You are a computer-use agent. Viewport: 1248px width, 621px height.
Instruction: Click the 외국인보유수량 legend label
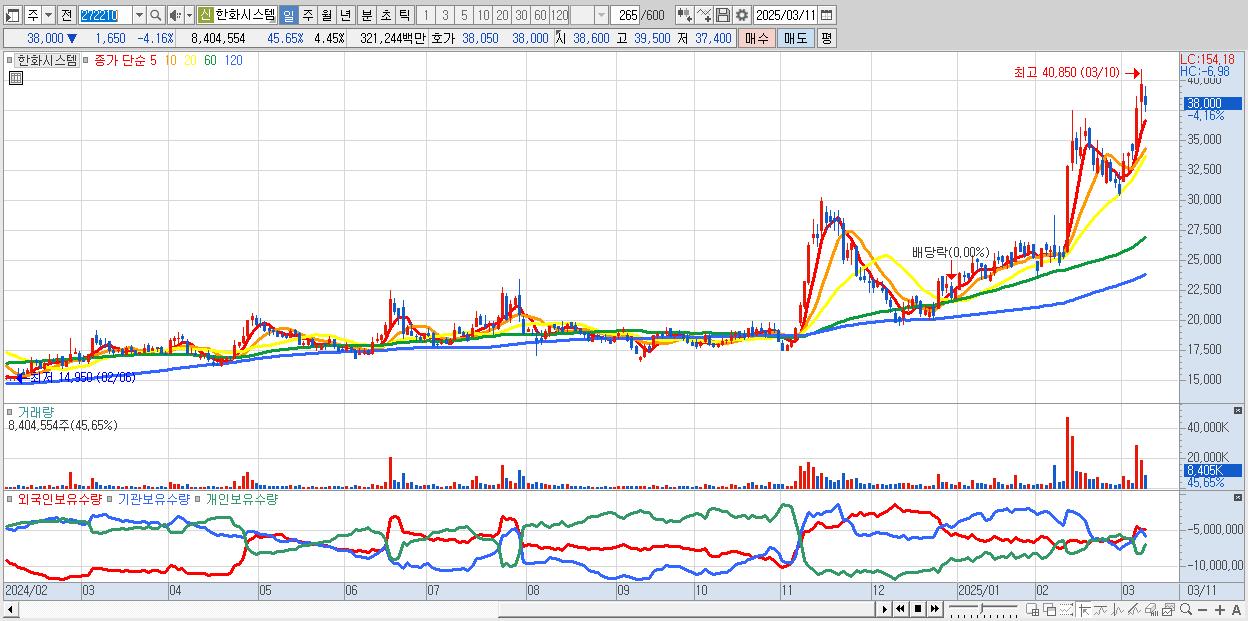(60, 498)
